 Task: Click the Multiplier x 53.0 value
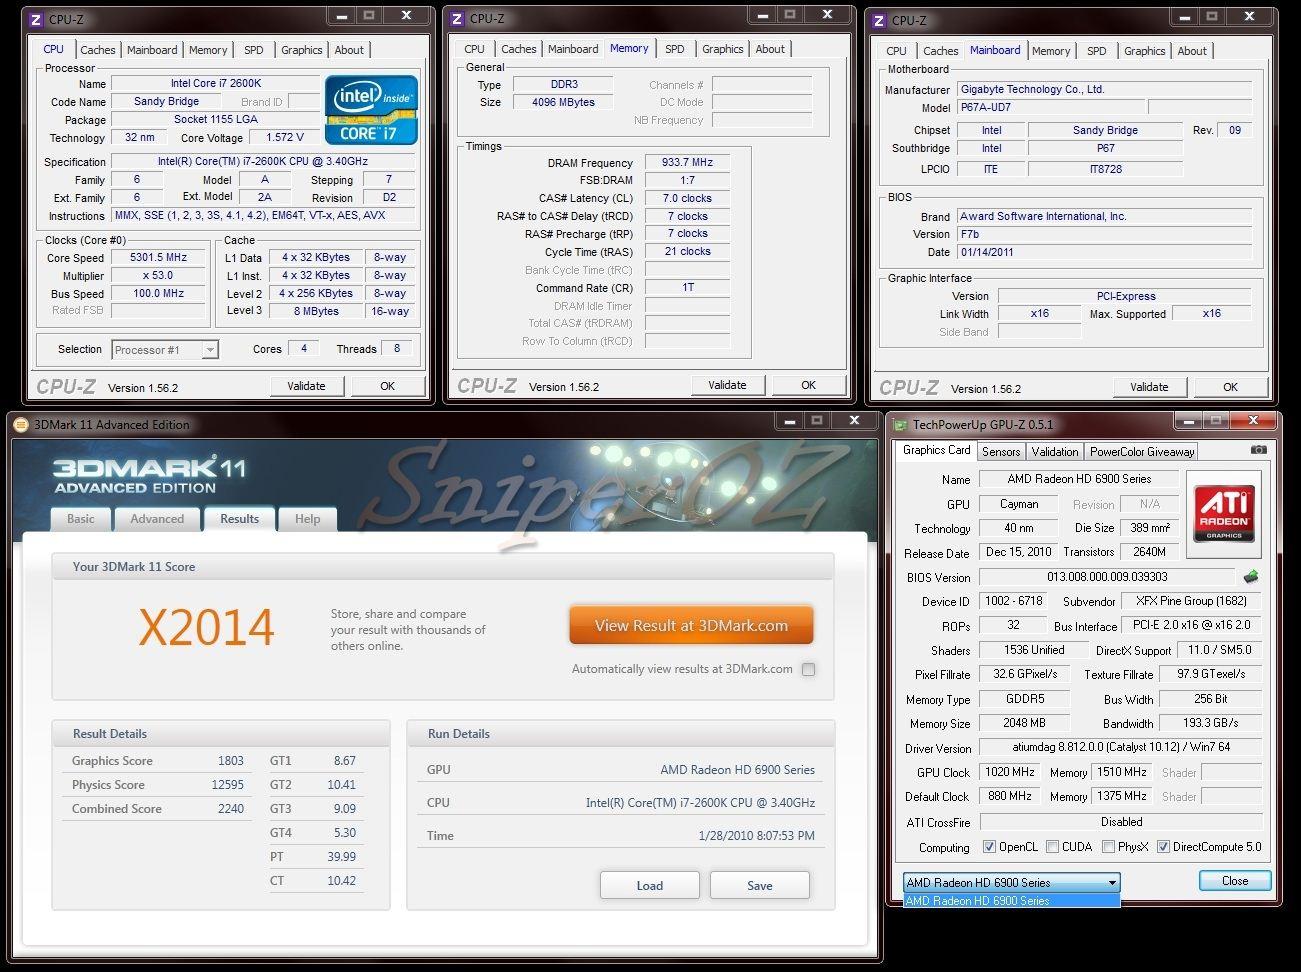(x=158, y=275)
